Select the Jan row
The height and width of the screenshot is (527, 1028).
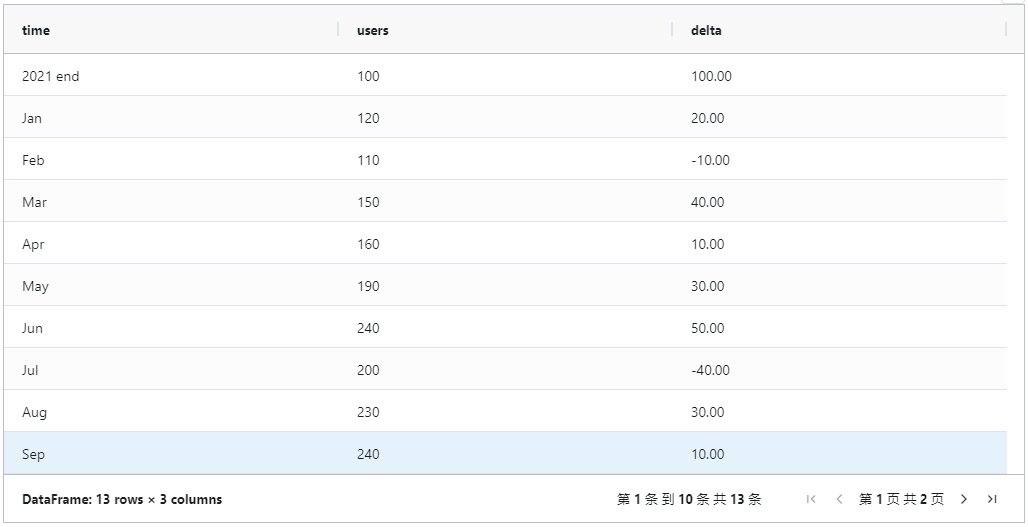(32, 118)
